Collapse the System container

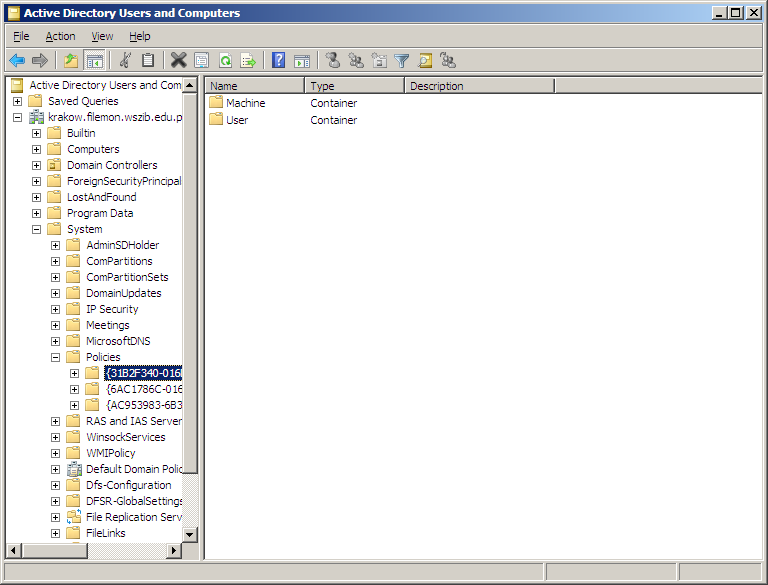tap(36, 229)
